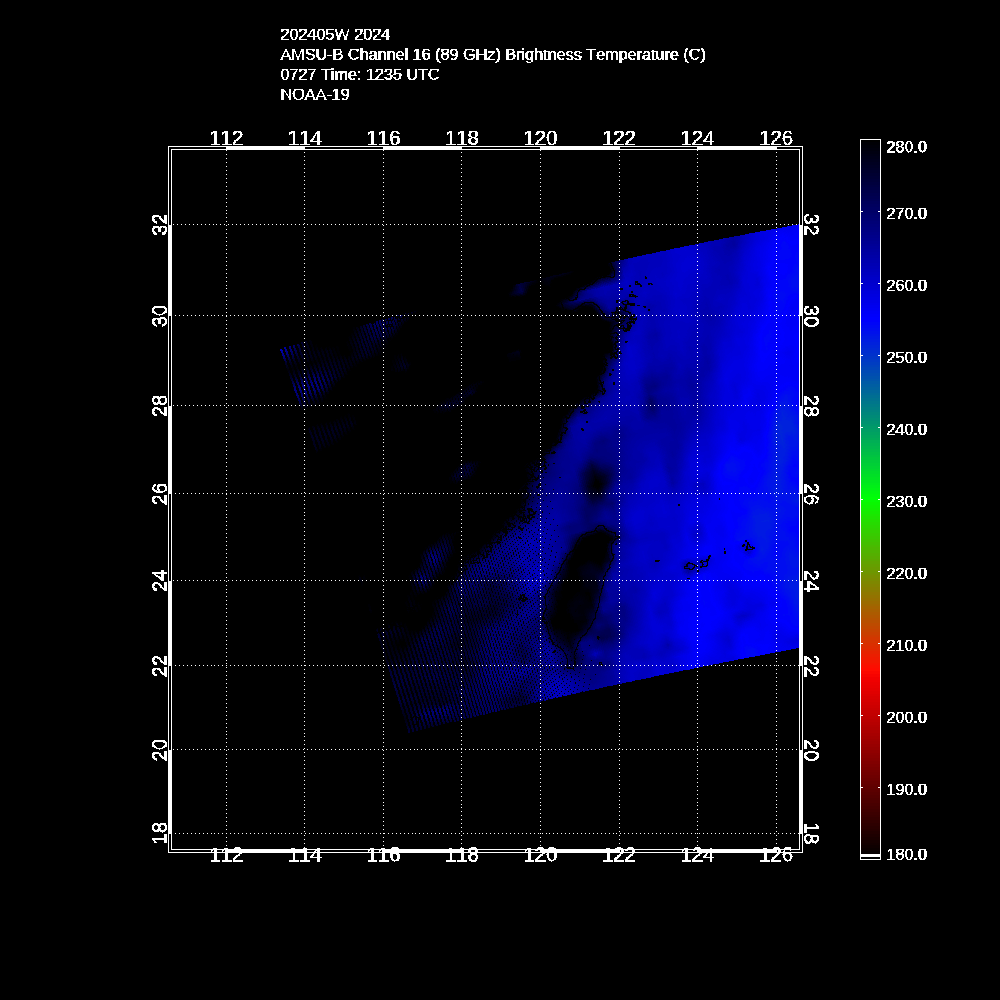Select the "NOAA-19" satellite name label

point(315,94)
